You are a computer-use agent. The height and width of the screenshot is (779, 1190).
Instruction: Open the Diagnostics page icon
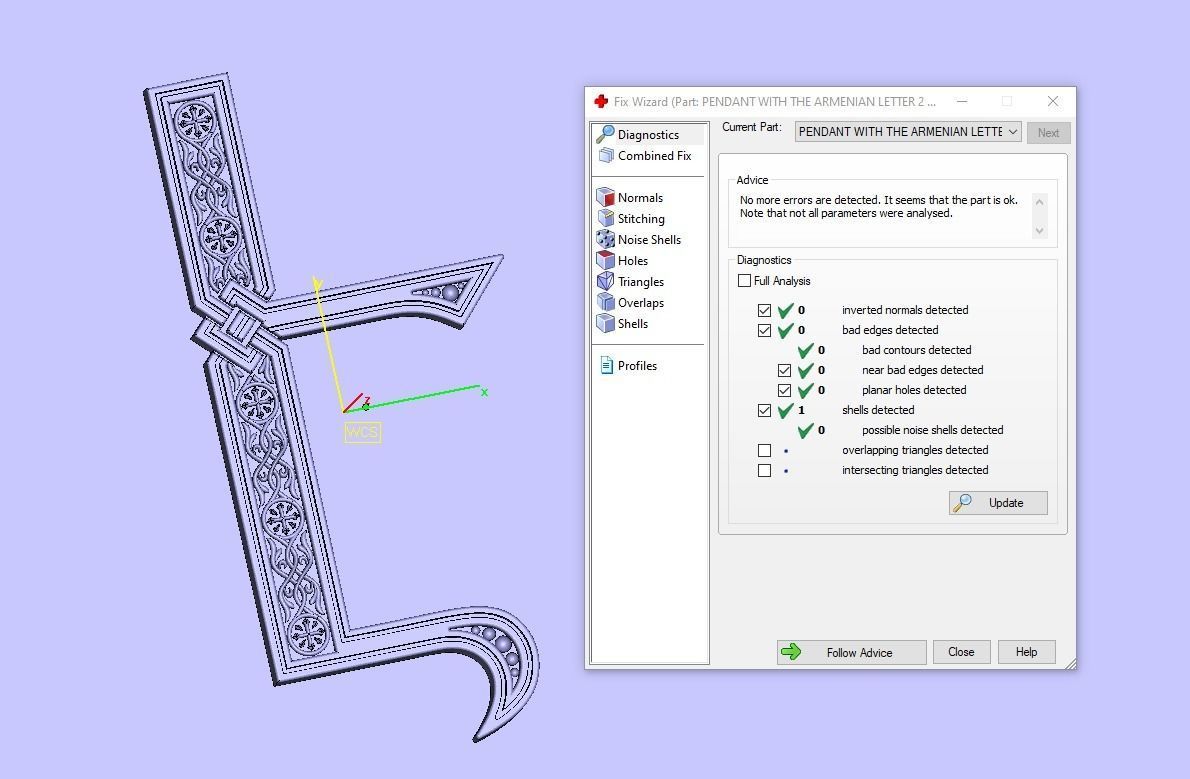605,134
